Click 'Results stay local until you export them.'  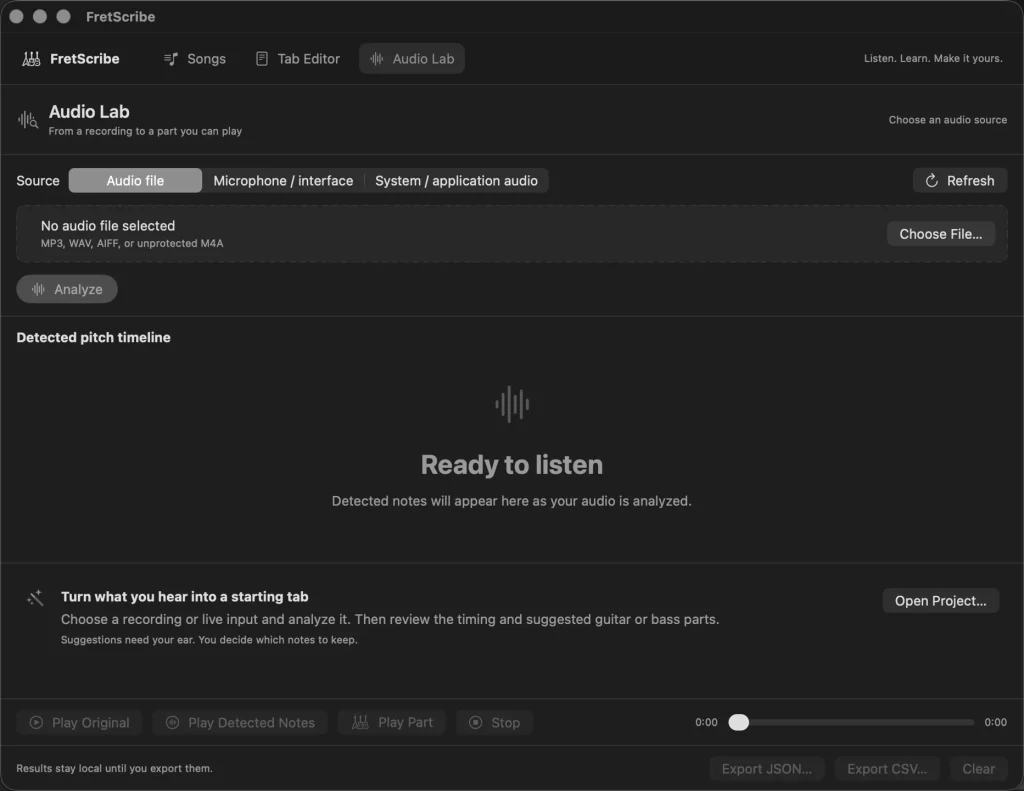(114, 769)
